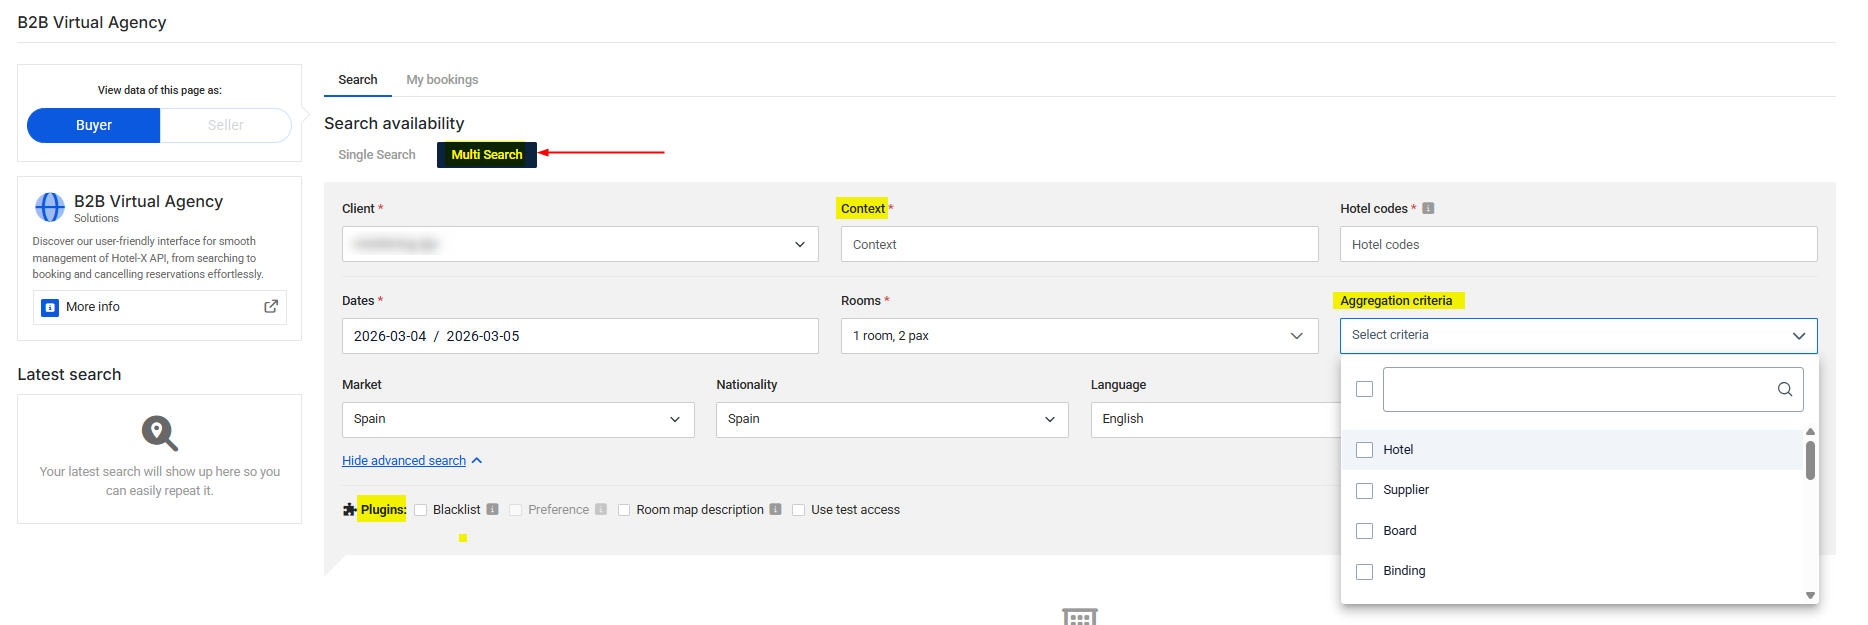
Task: Click the aggregation criteria list scrollbar thumb
Action: click(1810, 460)
